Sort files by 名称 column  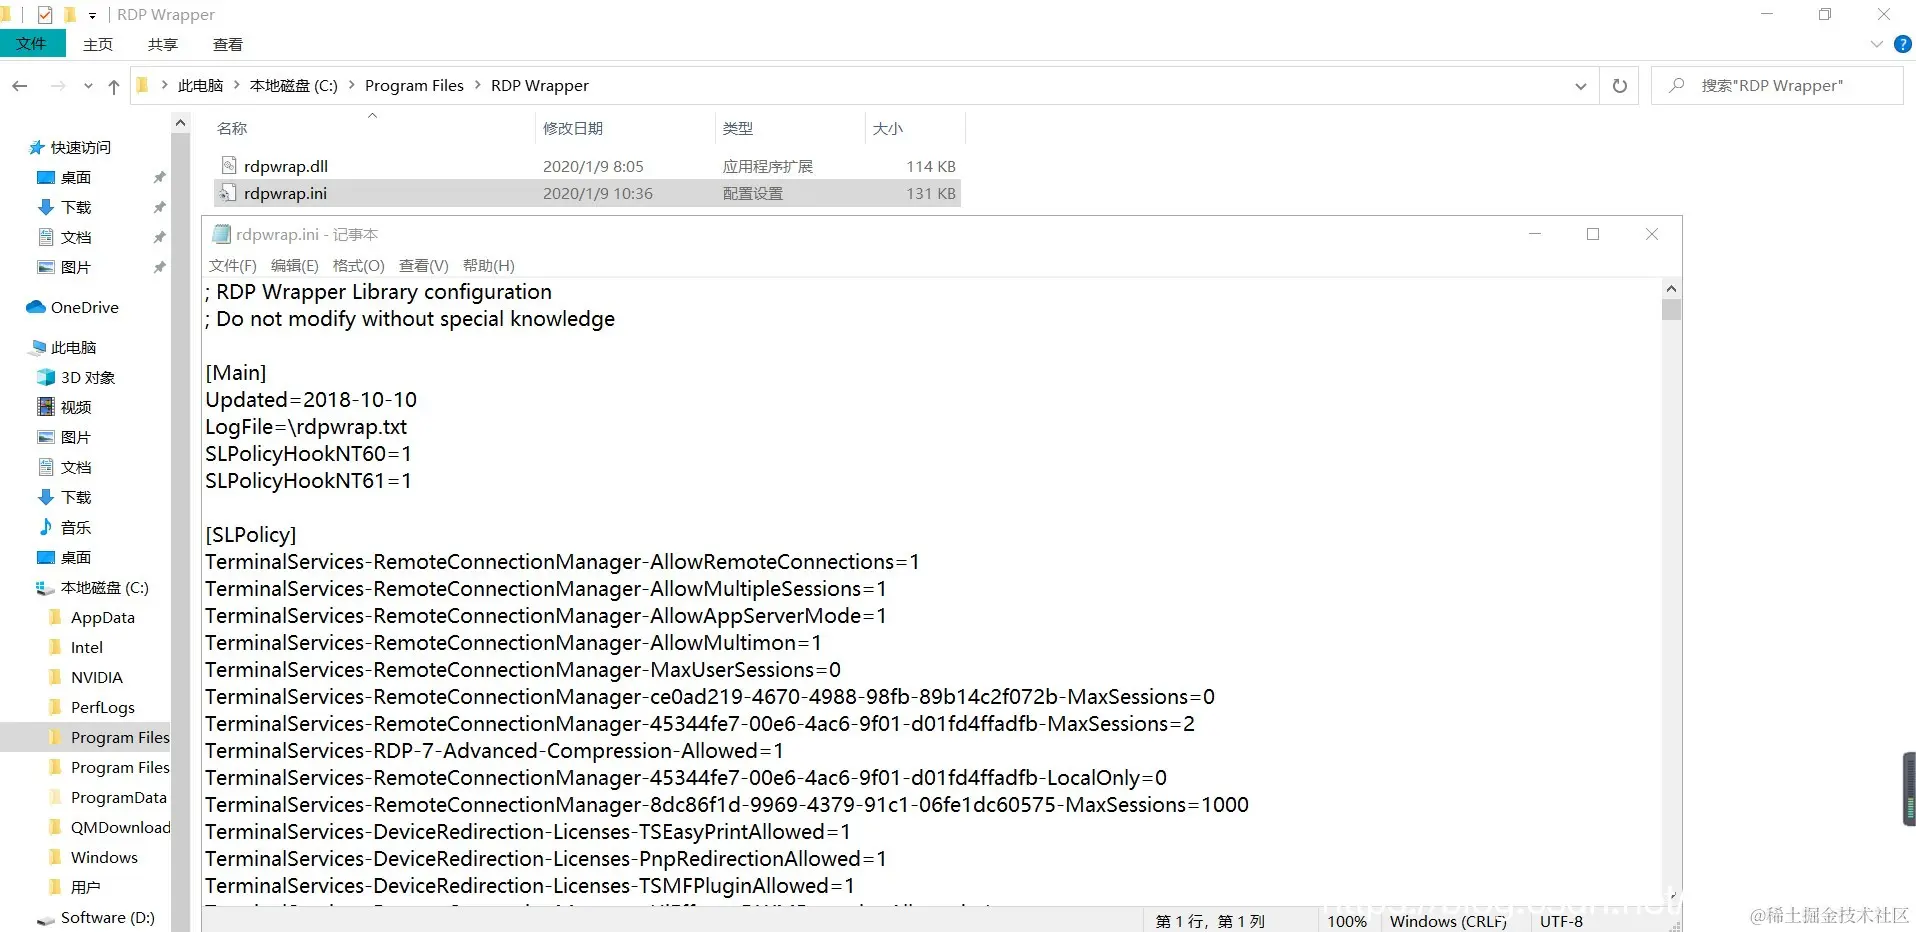coord(232,129)
